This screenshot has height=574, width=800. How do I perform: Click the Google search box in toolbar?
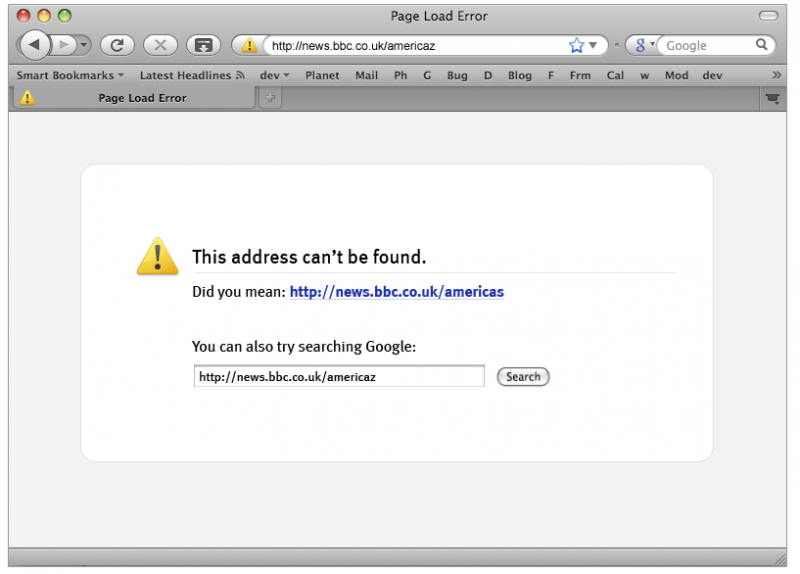tap(709, 45)
